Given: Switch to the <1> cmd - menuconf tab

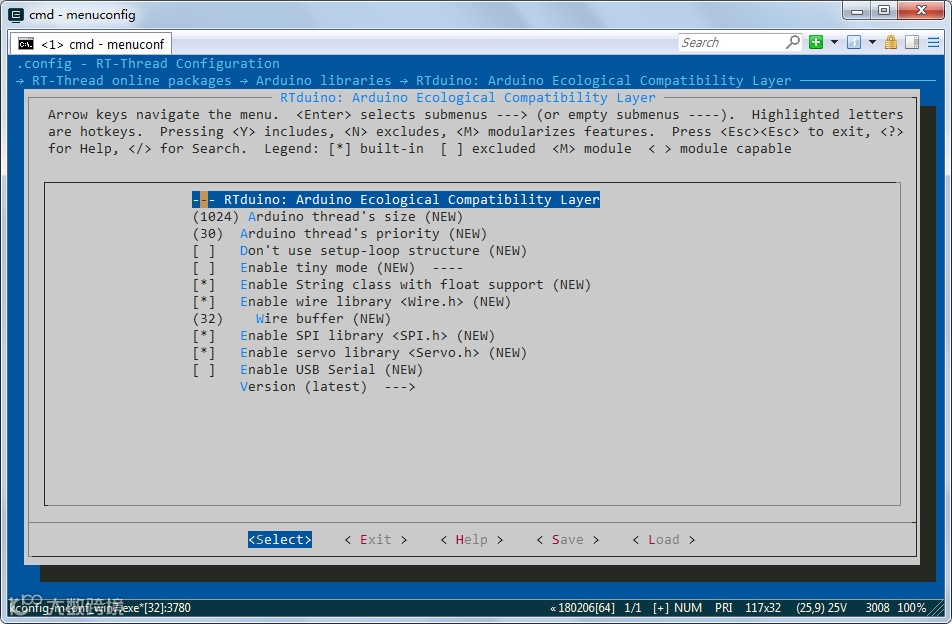Looking at the screenshot, I should [91, 44].
